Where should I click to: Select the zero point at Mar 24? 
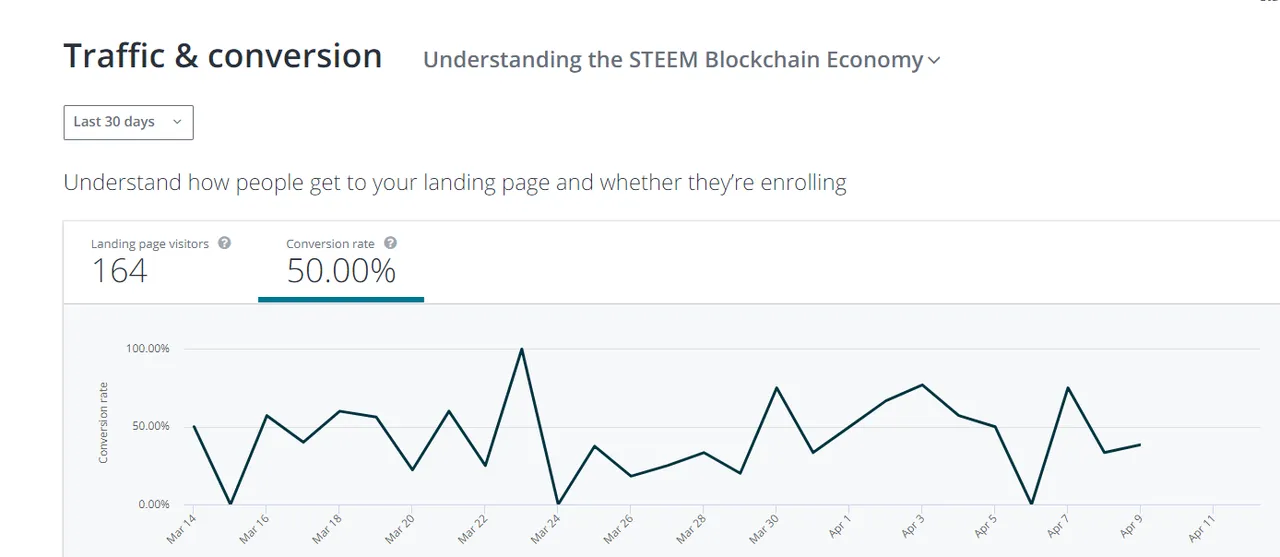pyautogui.click(x=558, y=503)
